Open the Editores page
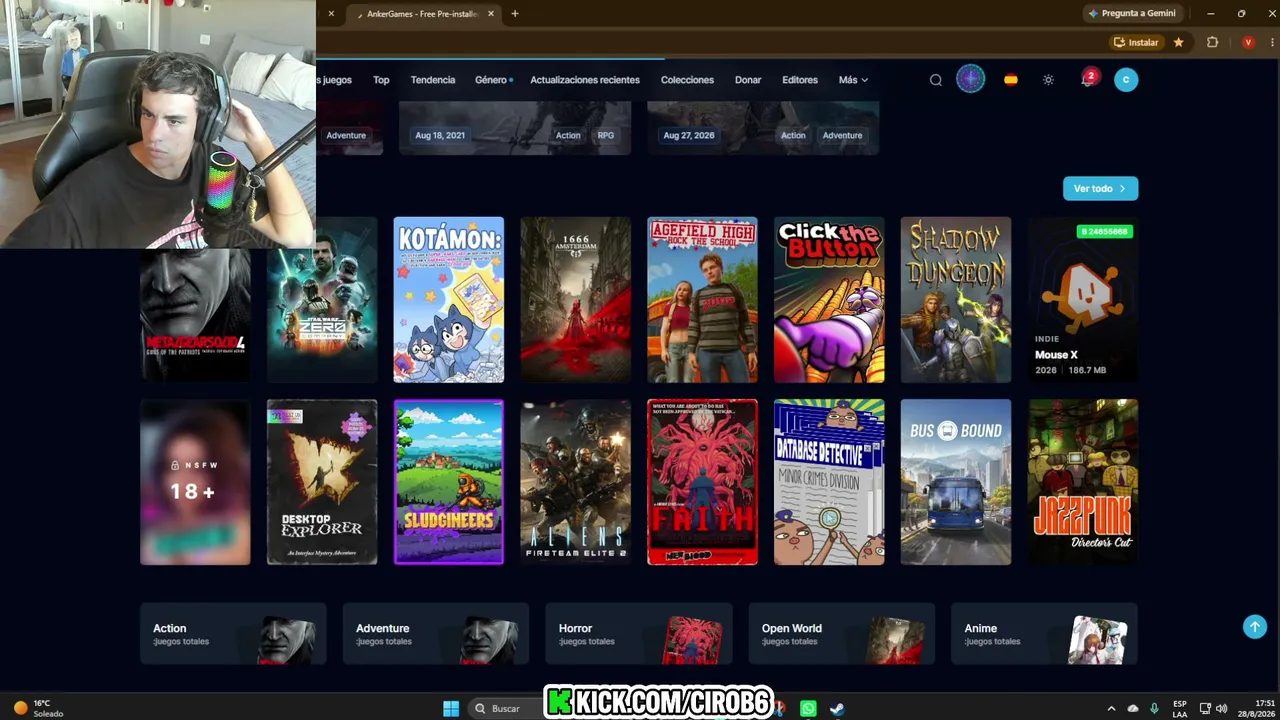Viewport: 1280px width, 720px height. click(x=800, y=80)
